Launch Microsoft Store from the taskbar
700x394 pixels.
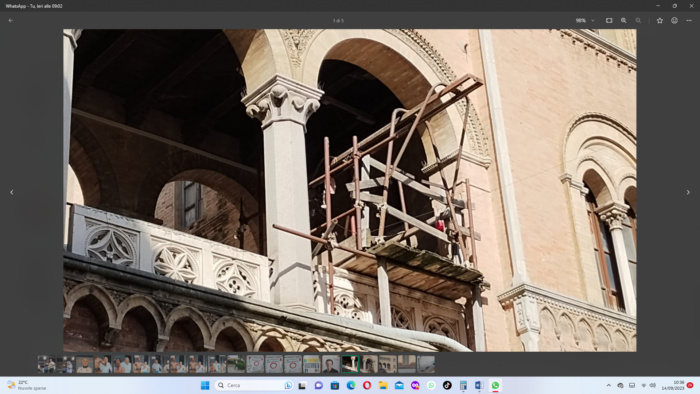335,386
